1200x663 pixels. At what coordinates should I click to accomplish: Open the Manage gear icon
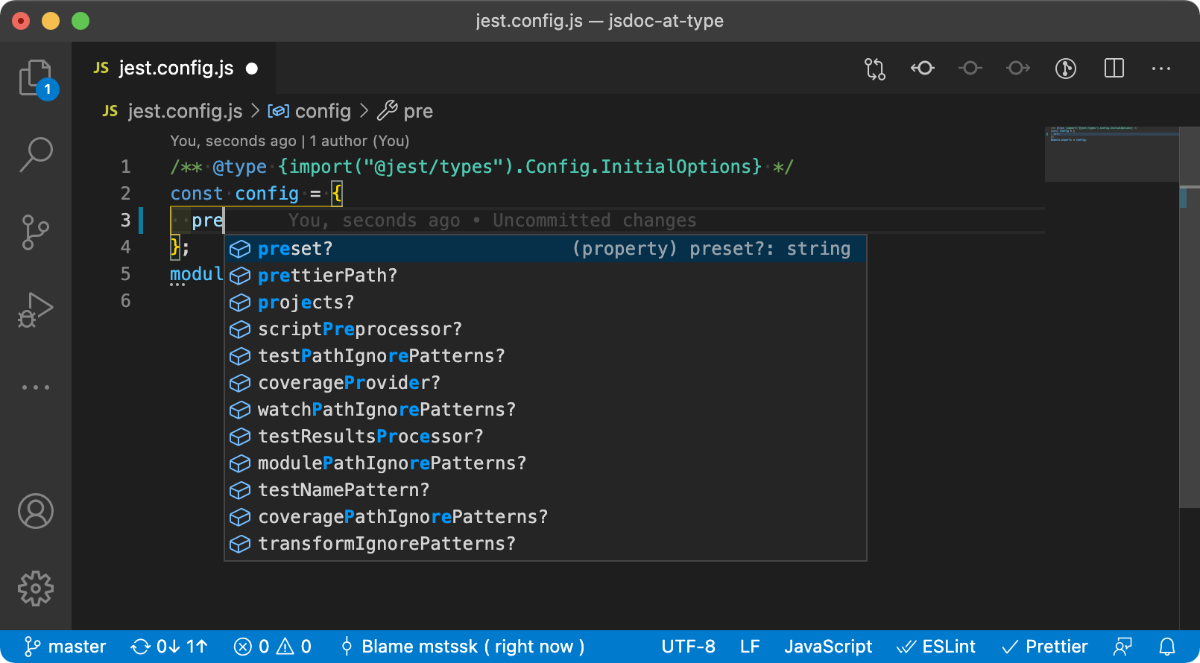pyautogui.click(x=36, y=587)
